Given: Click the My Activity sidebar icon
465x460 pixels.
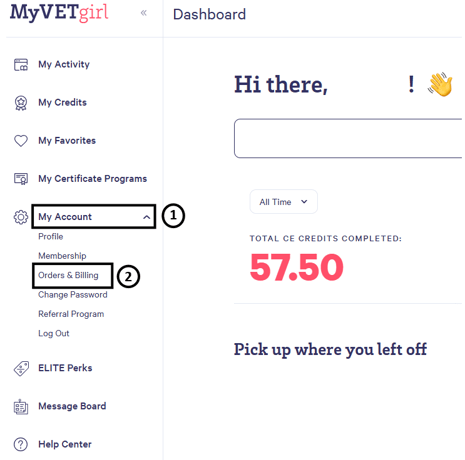Looking at the screenshot, I should pyautogui.click(x=21, y=65).
